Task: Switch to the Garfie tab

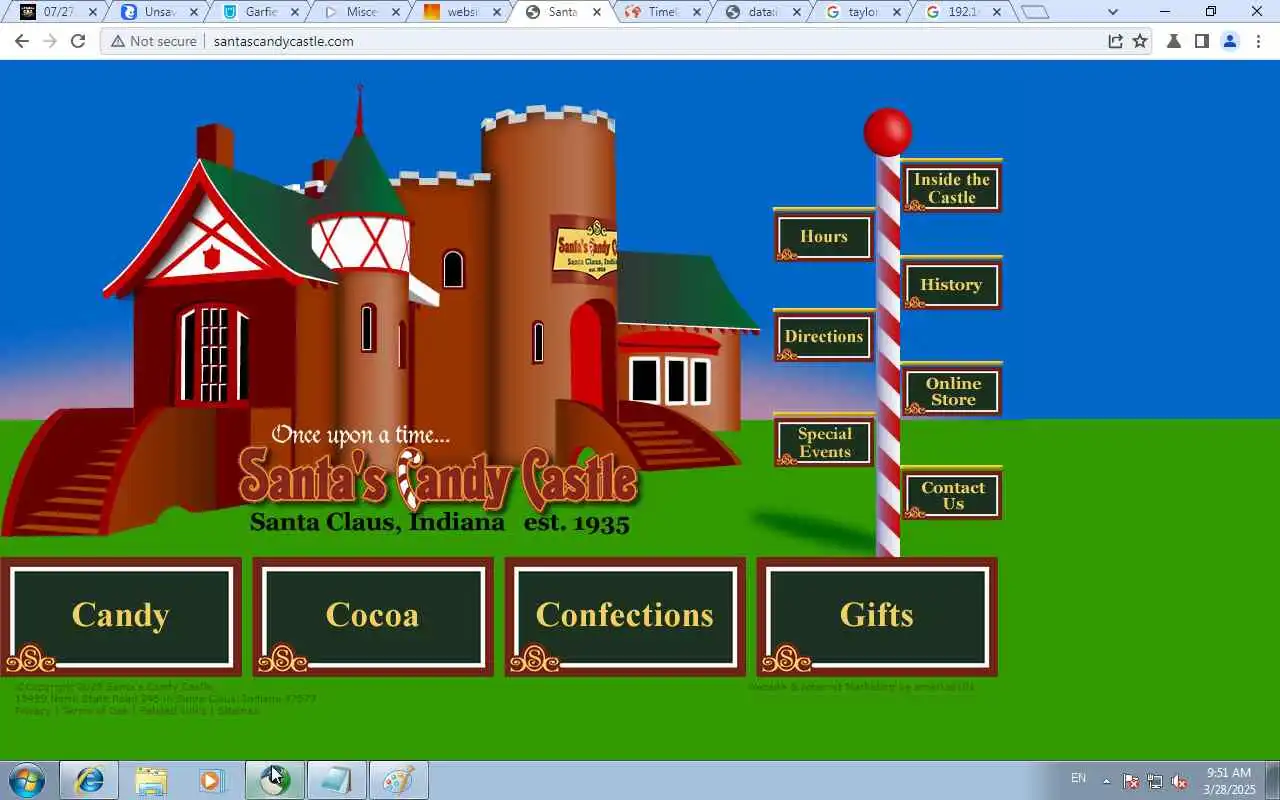Action: pyautogui.click(x=260, y=12)
